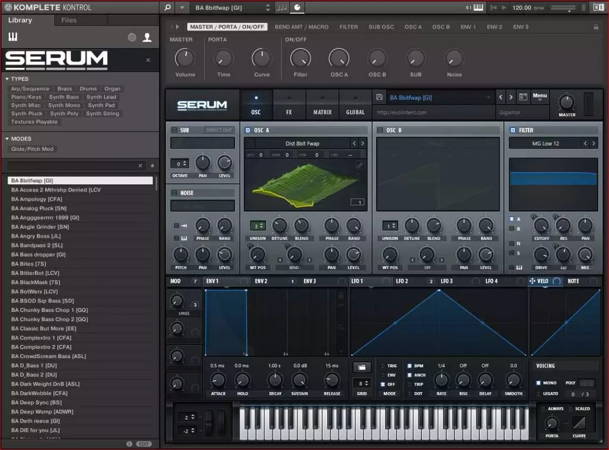The height and width of the screenshot is (450, 609).
Task: Open OSC A wavetable selector Dist Blolt Fwap
Action: 301,143
